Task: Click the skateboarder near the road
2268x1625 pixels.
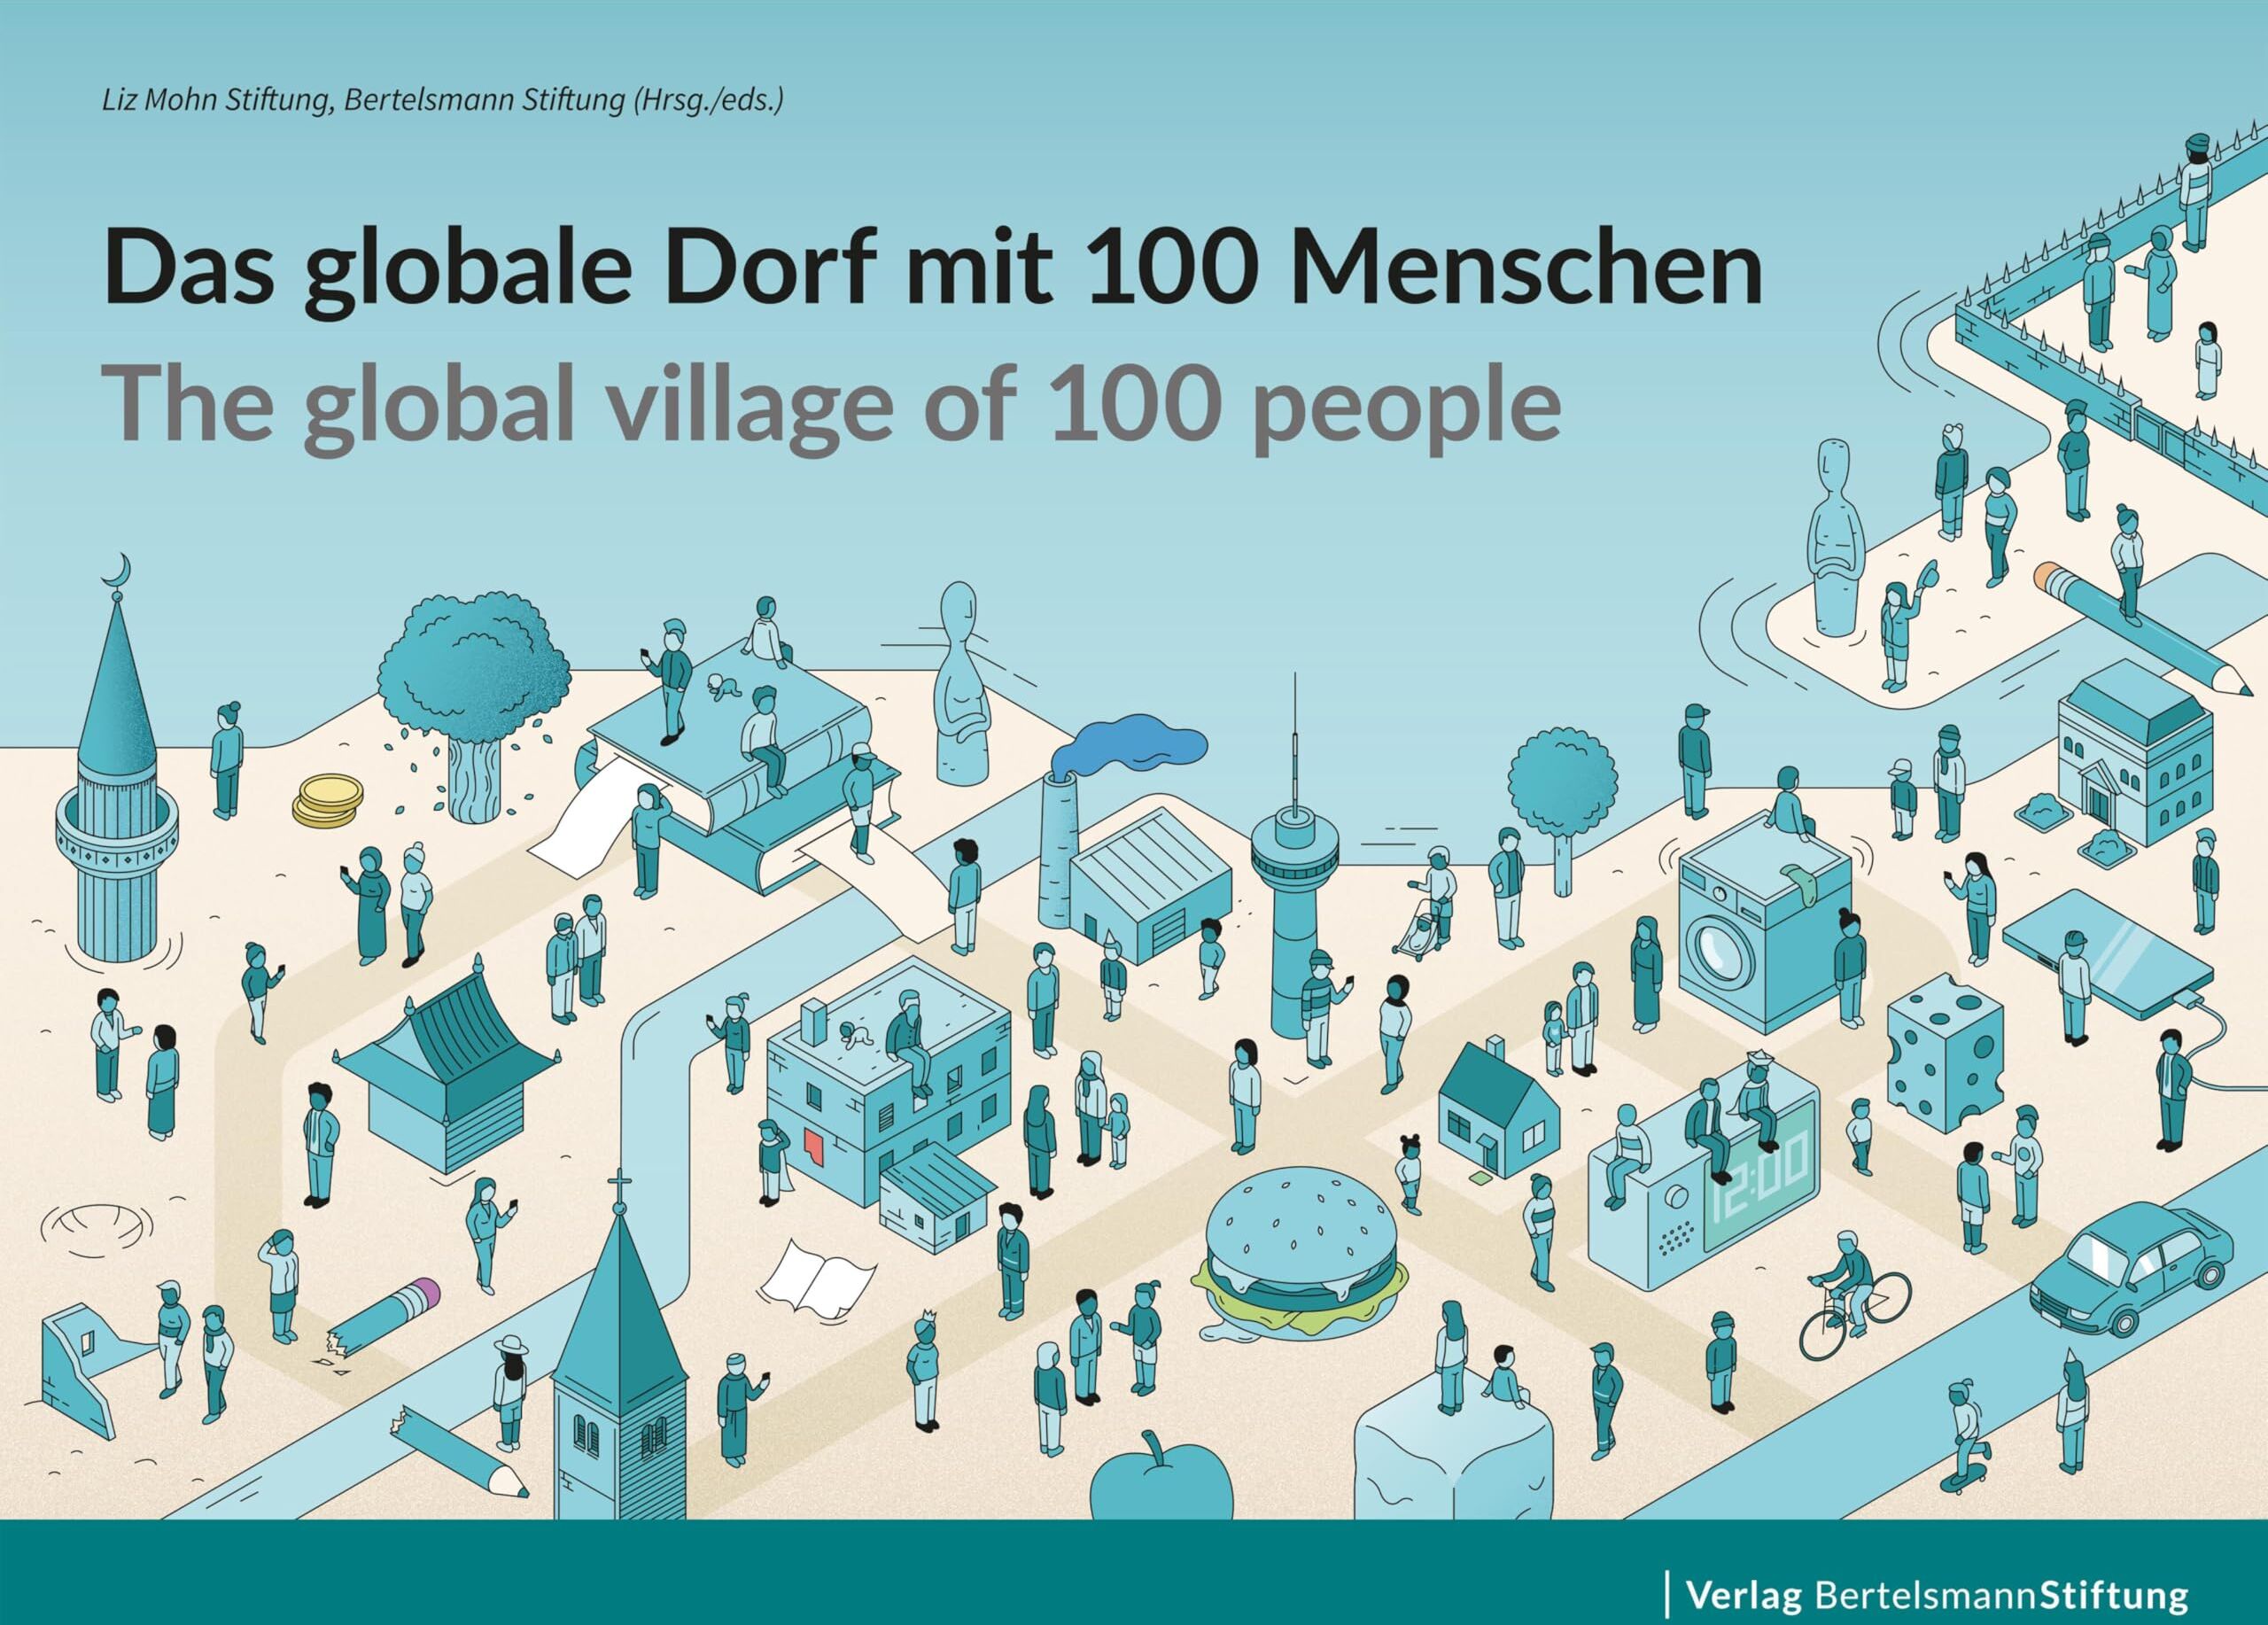Action: (1965, 1435)
